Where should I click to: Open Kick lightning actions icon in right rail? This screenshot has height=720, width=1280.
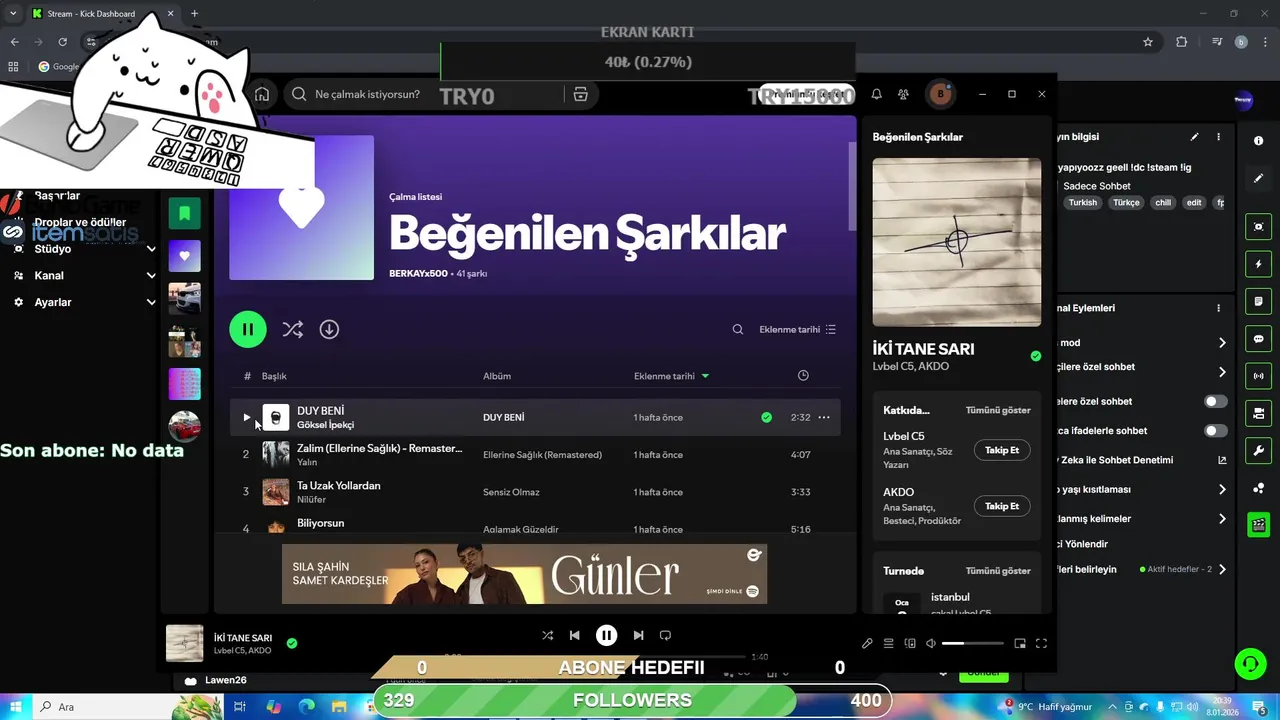click(1259, 264)
